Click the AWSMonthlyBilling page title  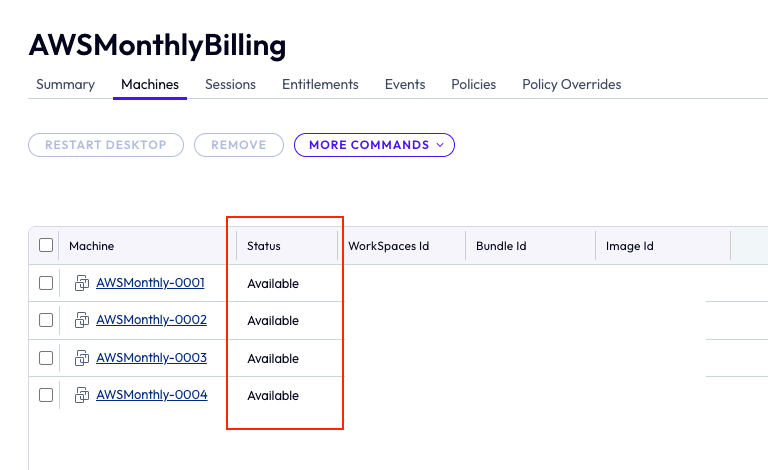coord(157,46)
